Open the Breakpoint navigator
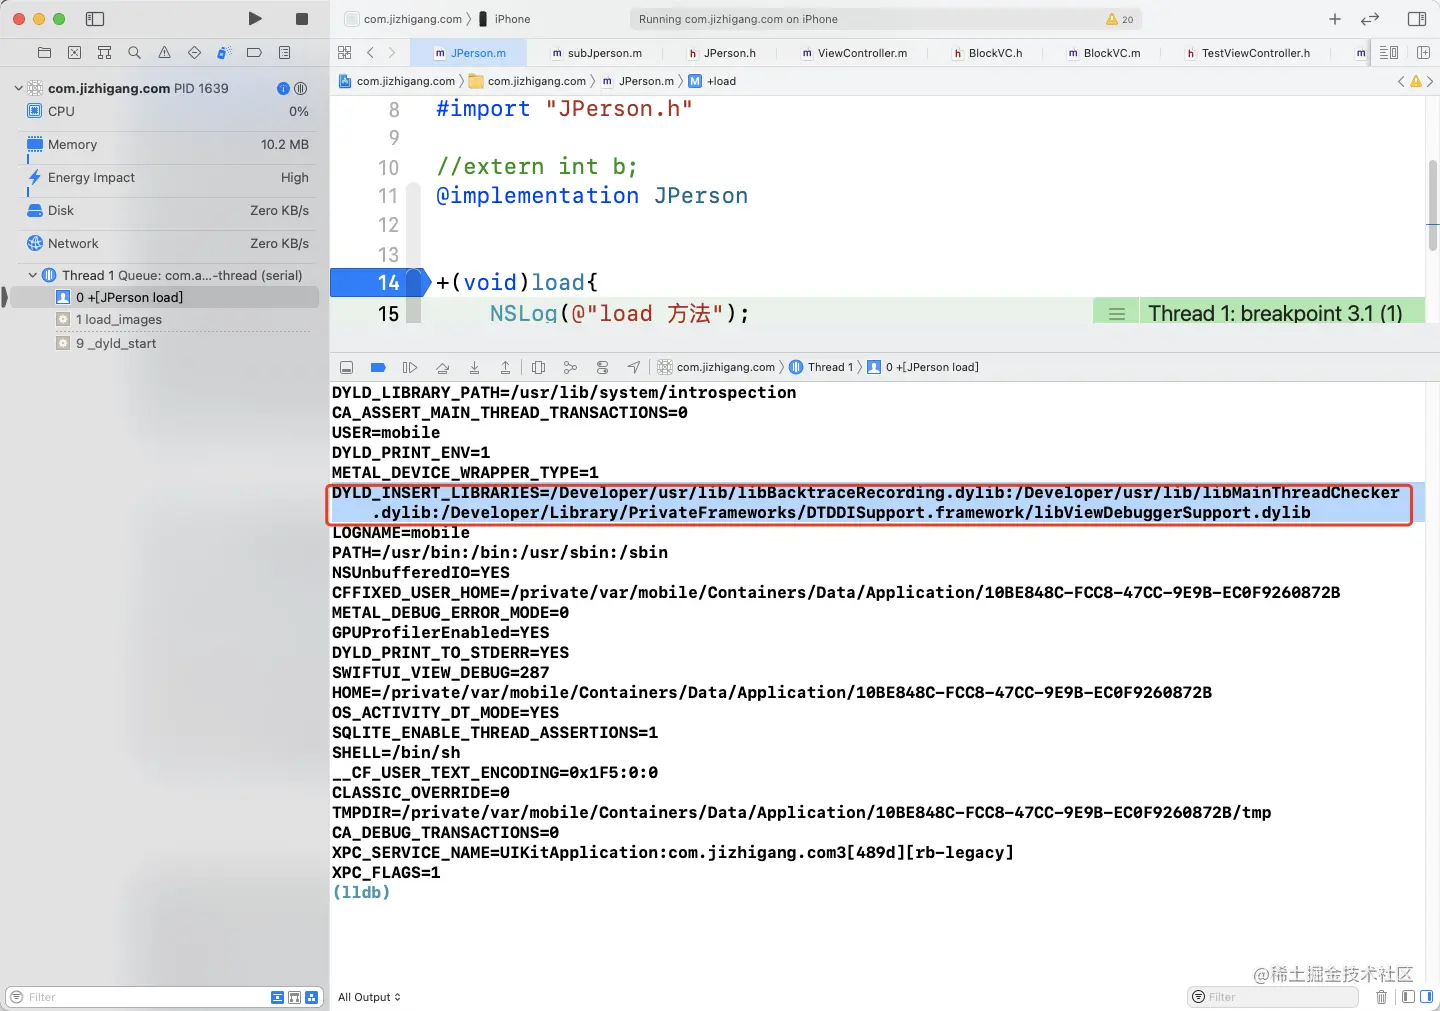Image resolution: width=1440 pixels, height=1011 pixels. pos(254,53)
